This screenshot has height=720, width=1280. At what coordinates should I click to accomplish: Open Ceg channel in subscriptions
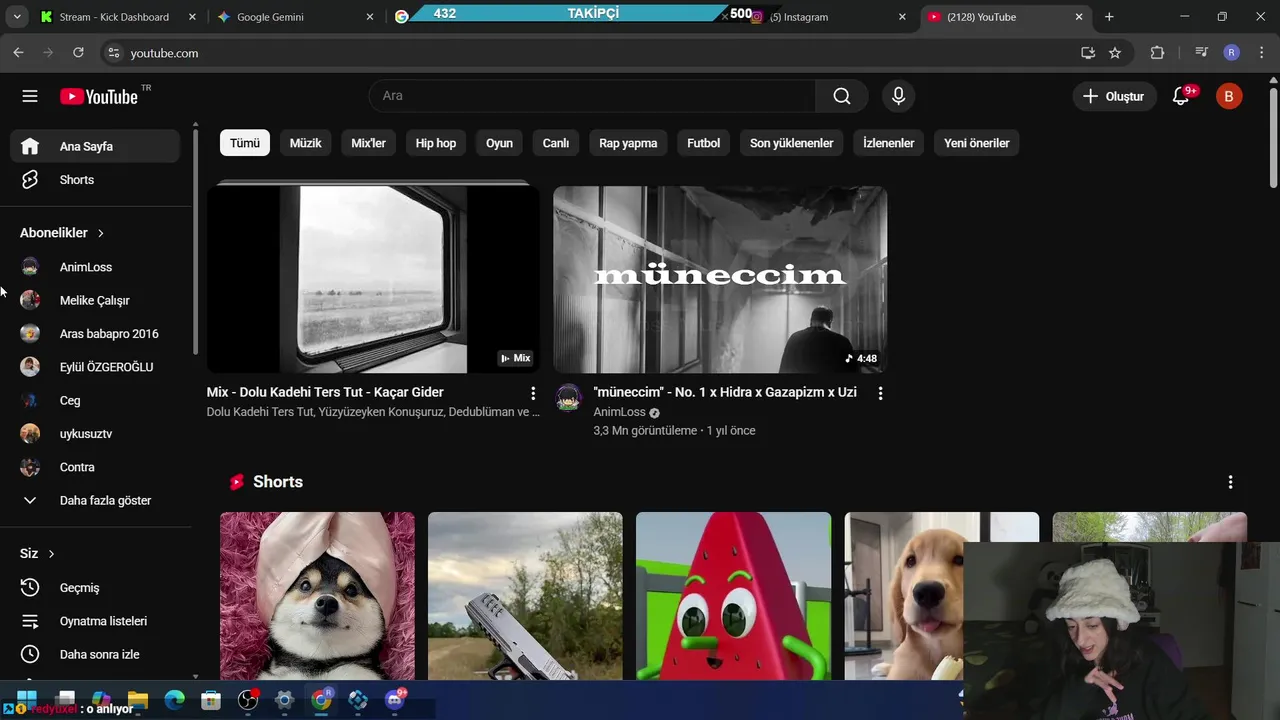click(x=95, y=400)
